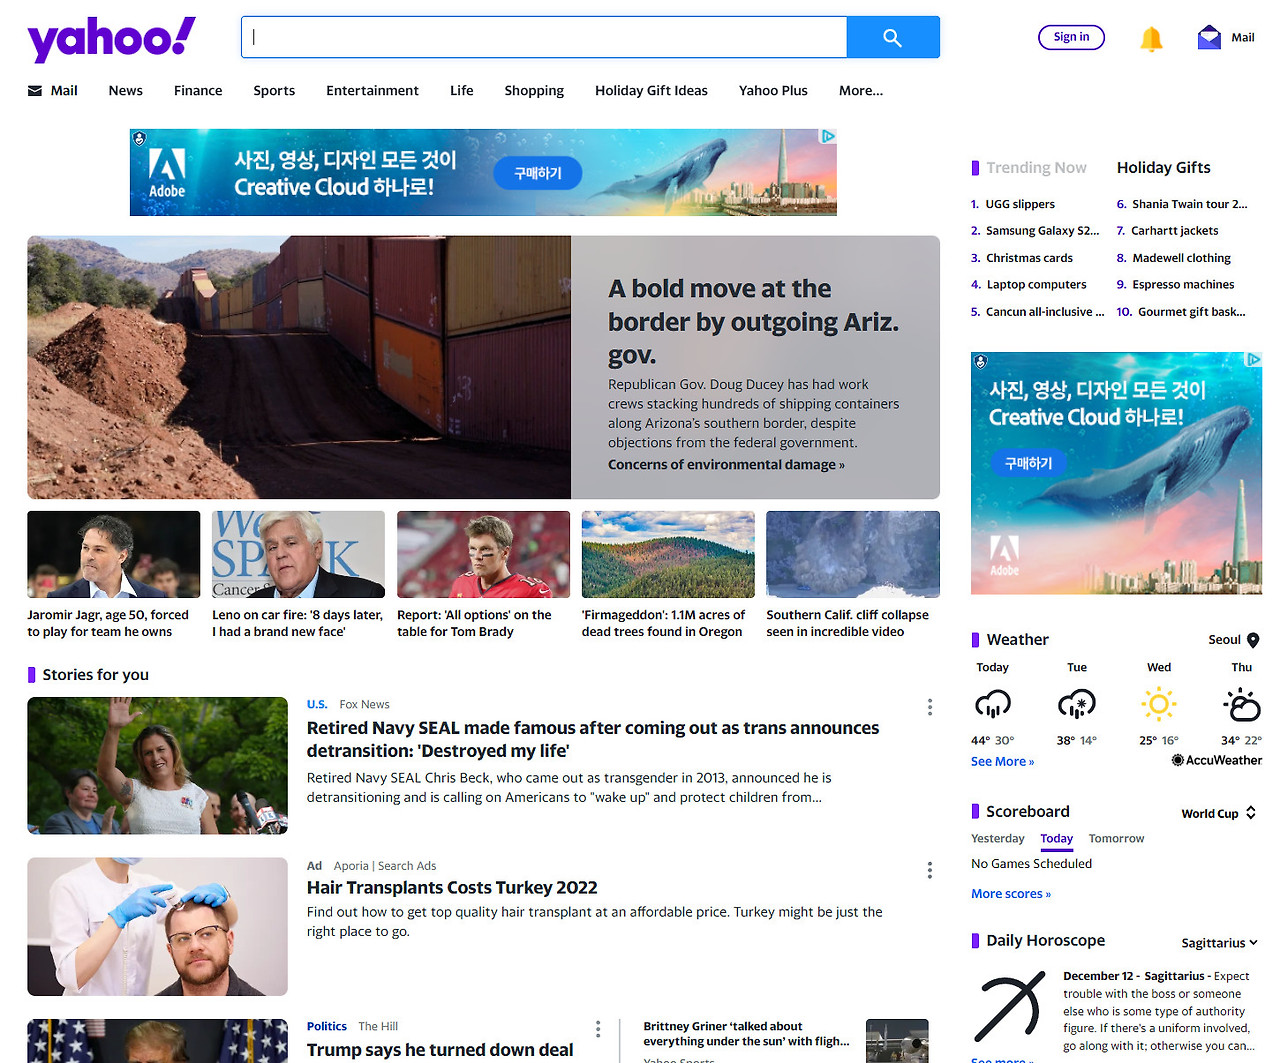Viewport: 1280px width, 1063px height.
Task: Open the News navigation item
Action: tap(126, 90)
